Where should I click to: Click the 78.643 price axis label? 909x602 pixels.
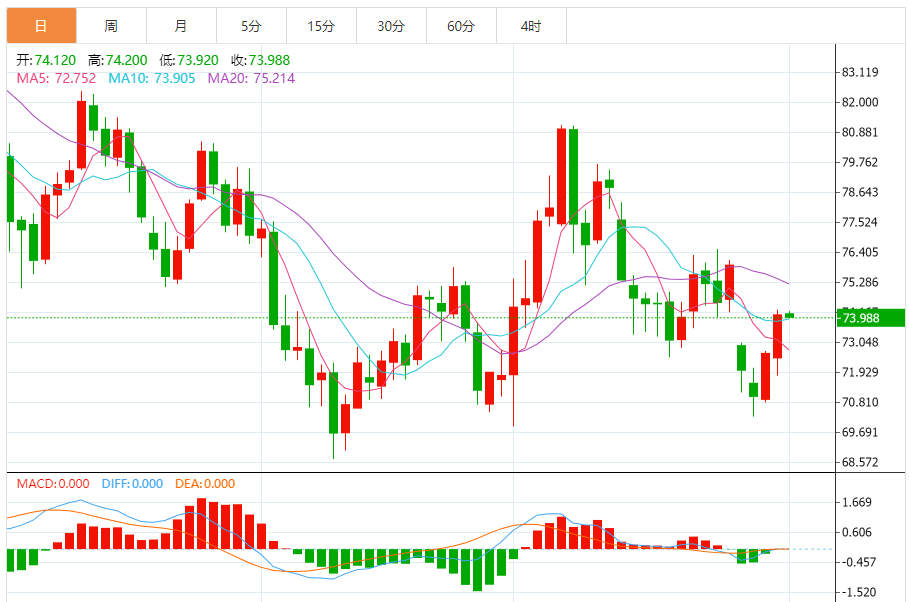[860, 192]
